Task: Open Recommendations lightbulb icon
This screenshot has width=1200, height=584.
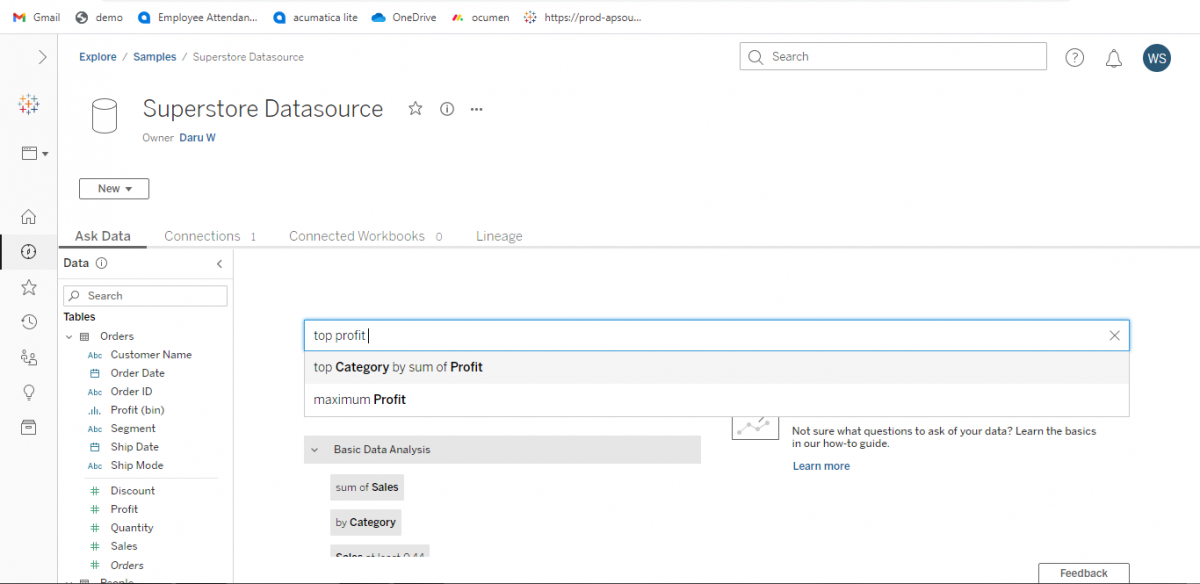Action: tap(28, 391)
